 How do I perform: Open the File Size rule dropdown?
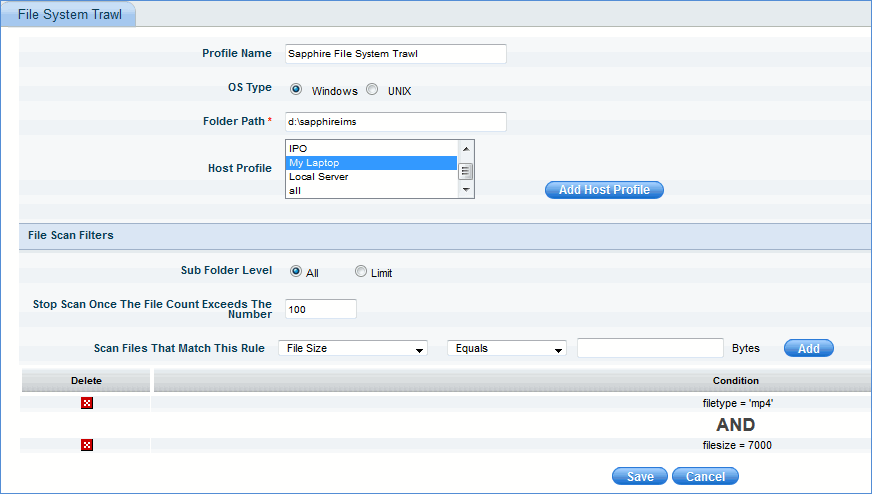pyautogui.click(x=352, y=348)
